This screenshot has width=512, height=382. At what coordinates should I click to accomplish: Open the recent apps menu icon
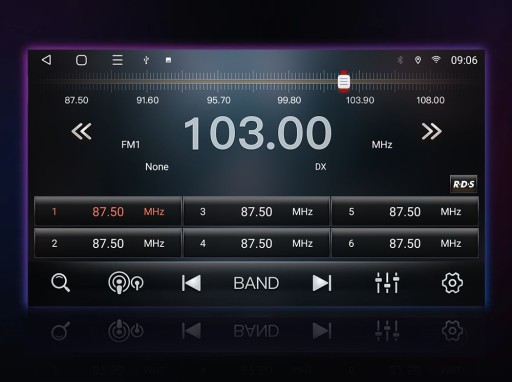[117, 60]
